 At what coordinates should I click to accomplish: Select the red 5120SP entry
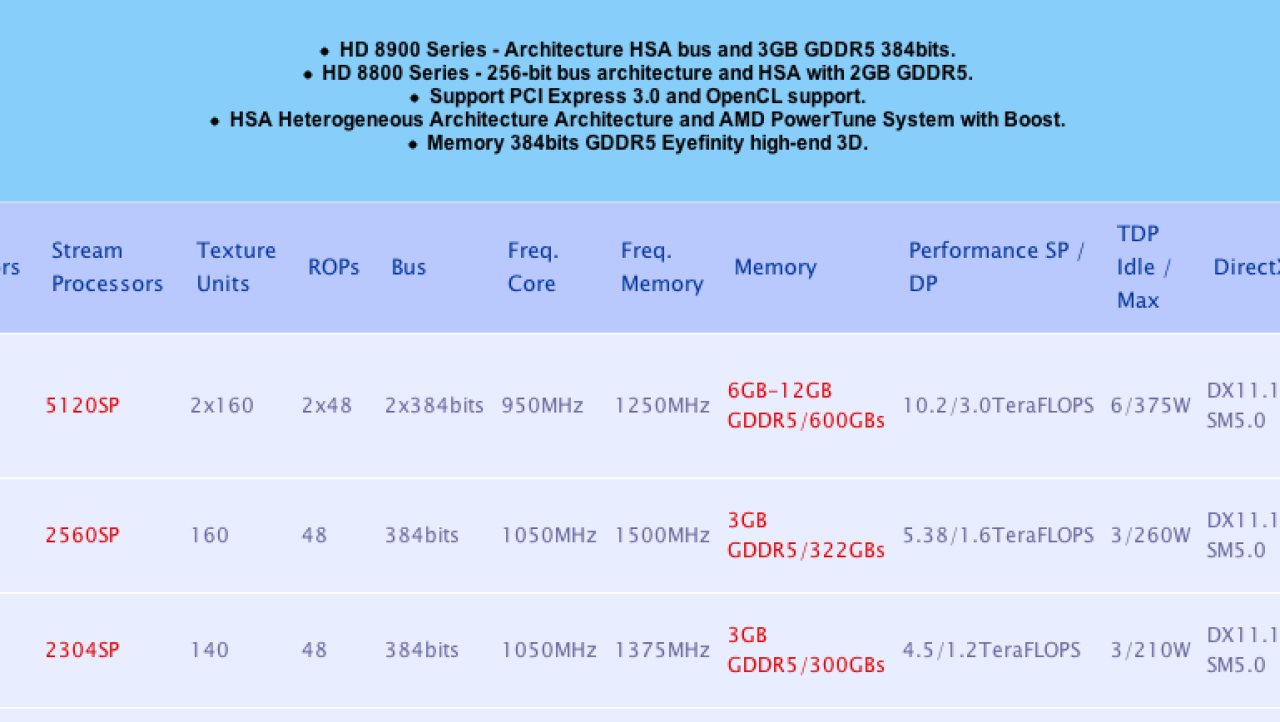point(82,405)
